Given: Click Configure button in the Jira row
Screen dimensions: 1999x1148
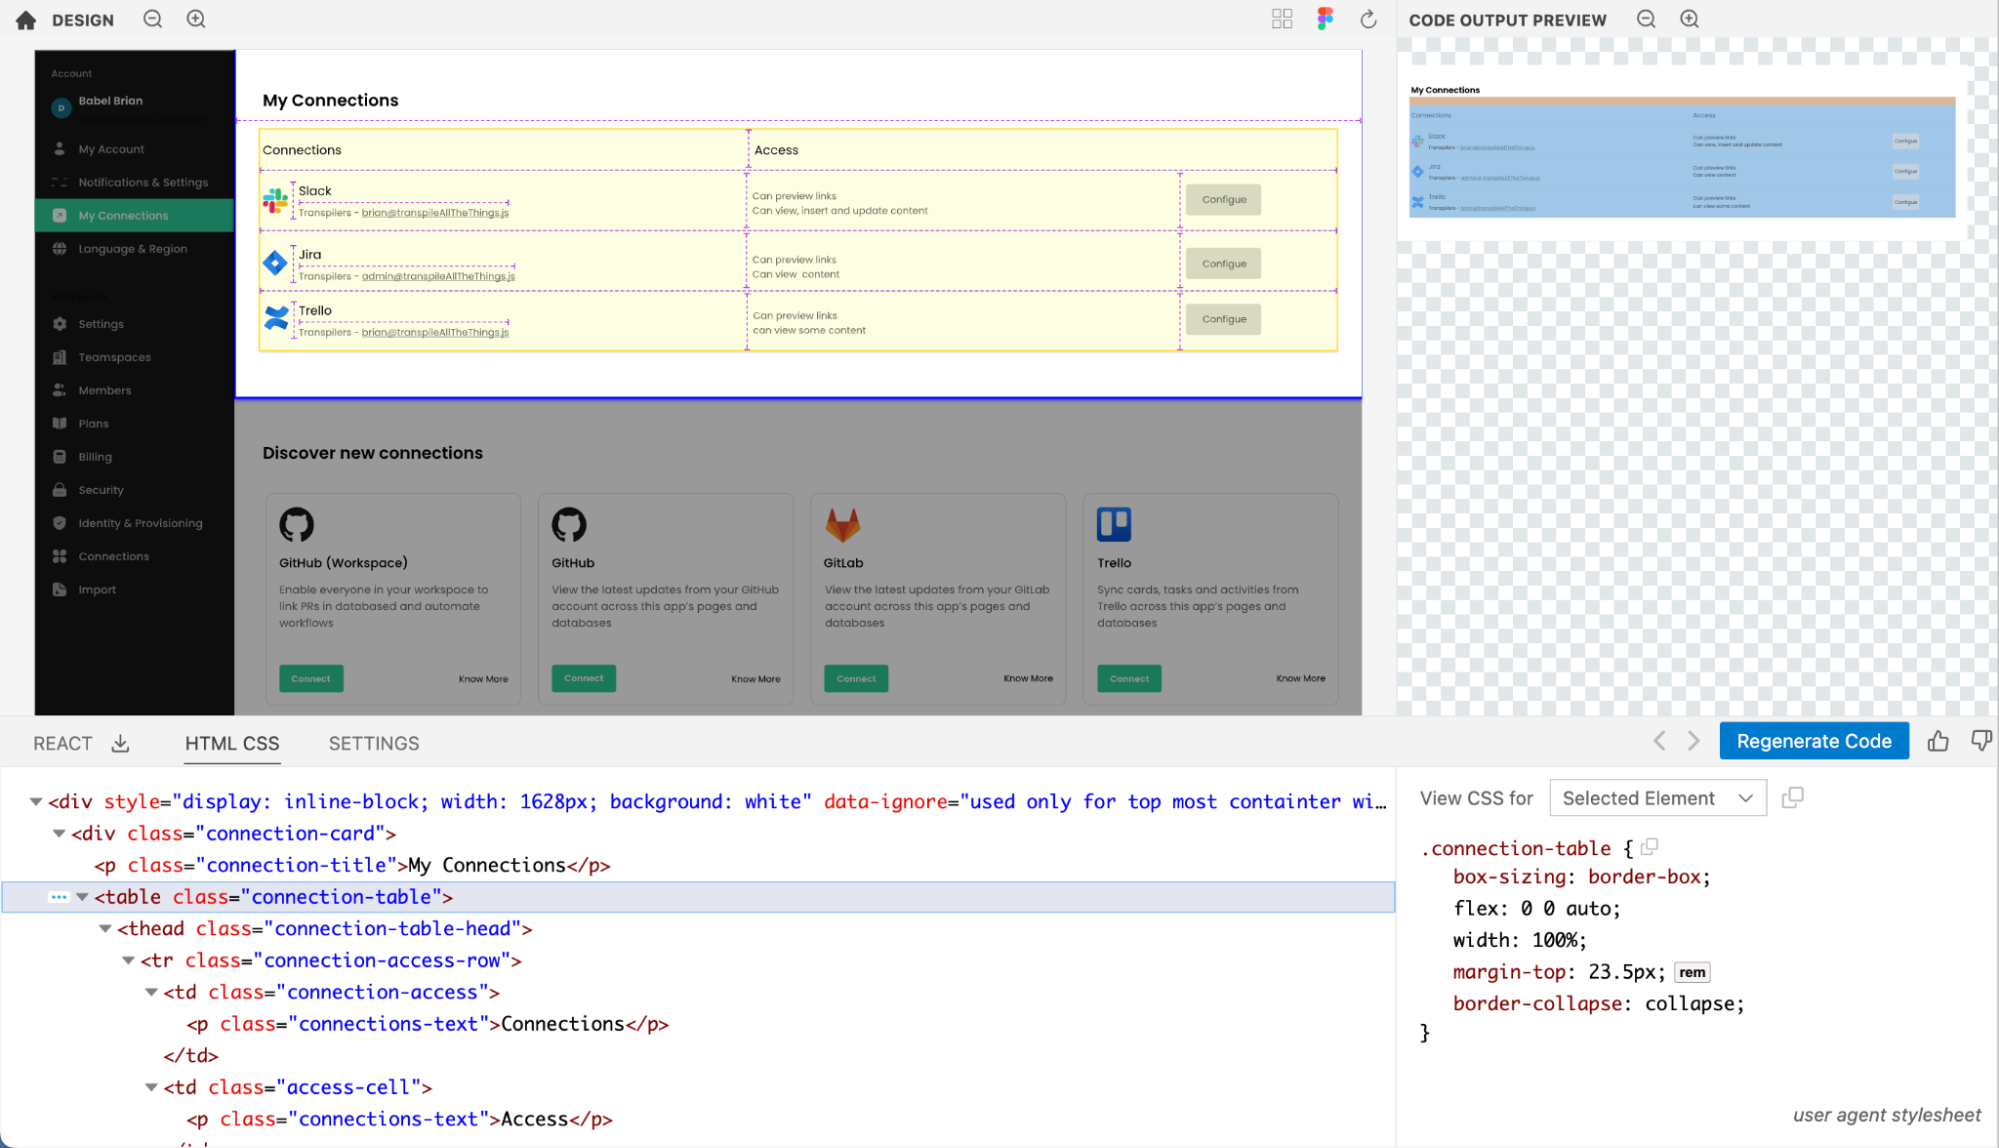Looking at the screenshot, I should click(1223, 264).
